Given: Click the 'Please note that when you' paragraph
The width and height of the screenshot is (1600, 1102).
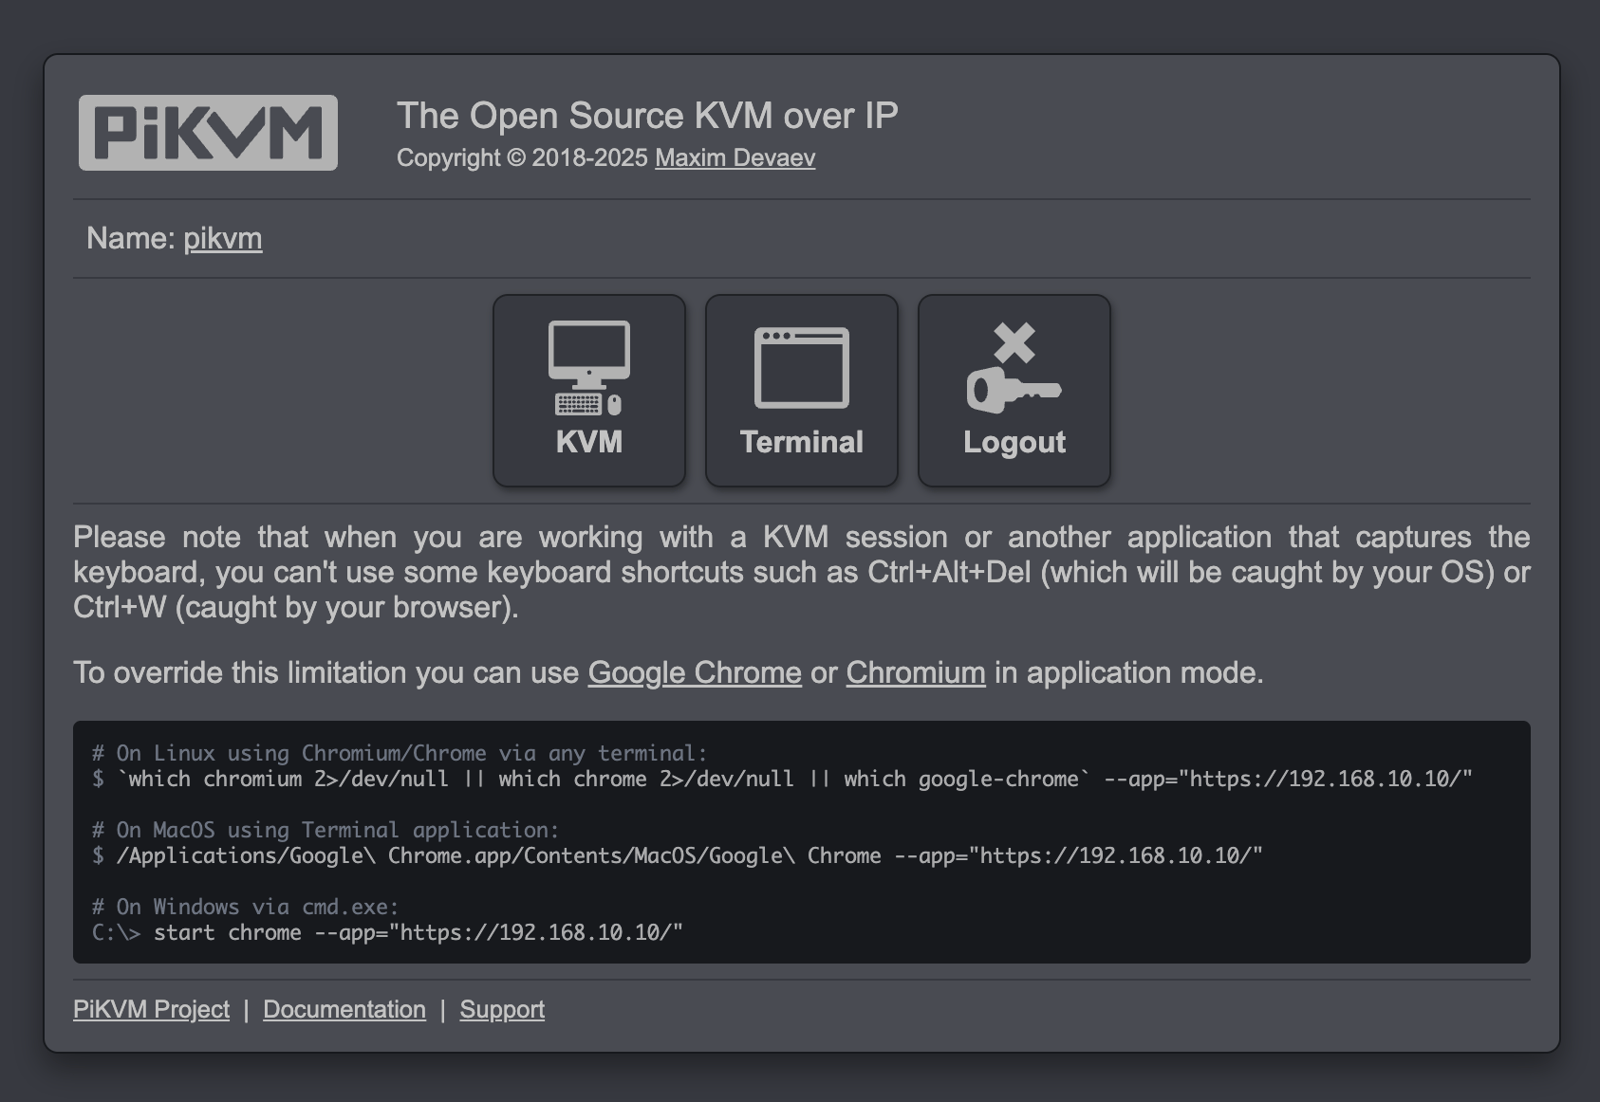Looking at the screenshot, I should tap(802, 572).
